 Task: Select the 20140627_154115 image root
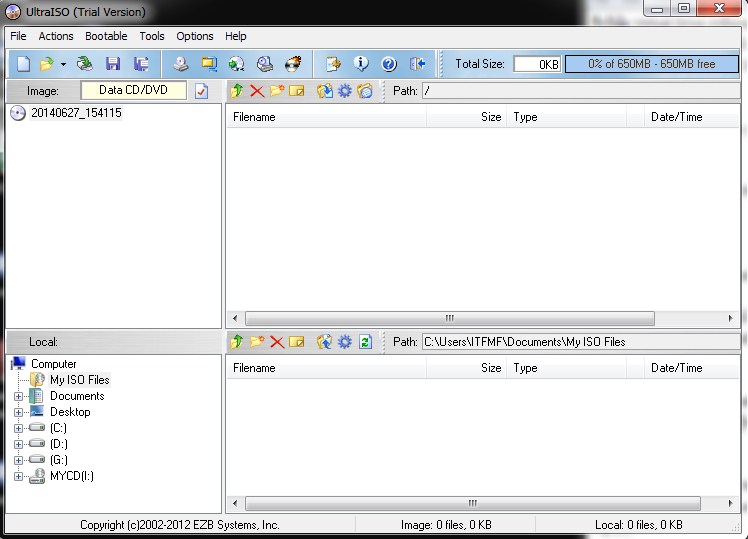click(76, 113)
